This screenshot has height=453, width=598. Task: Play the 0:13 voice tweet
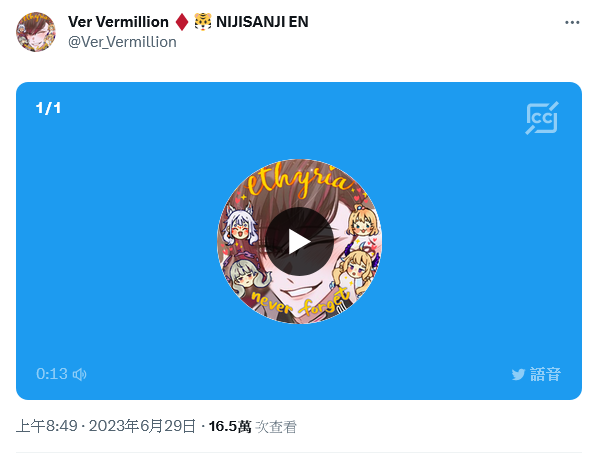tap(299, 242)
